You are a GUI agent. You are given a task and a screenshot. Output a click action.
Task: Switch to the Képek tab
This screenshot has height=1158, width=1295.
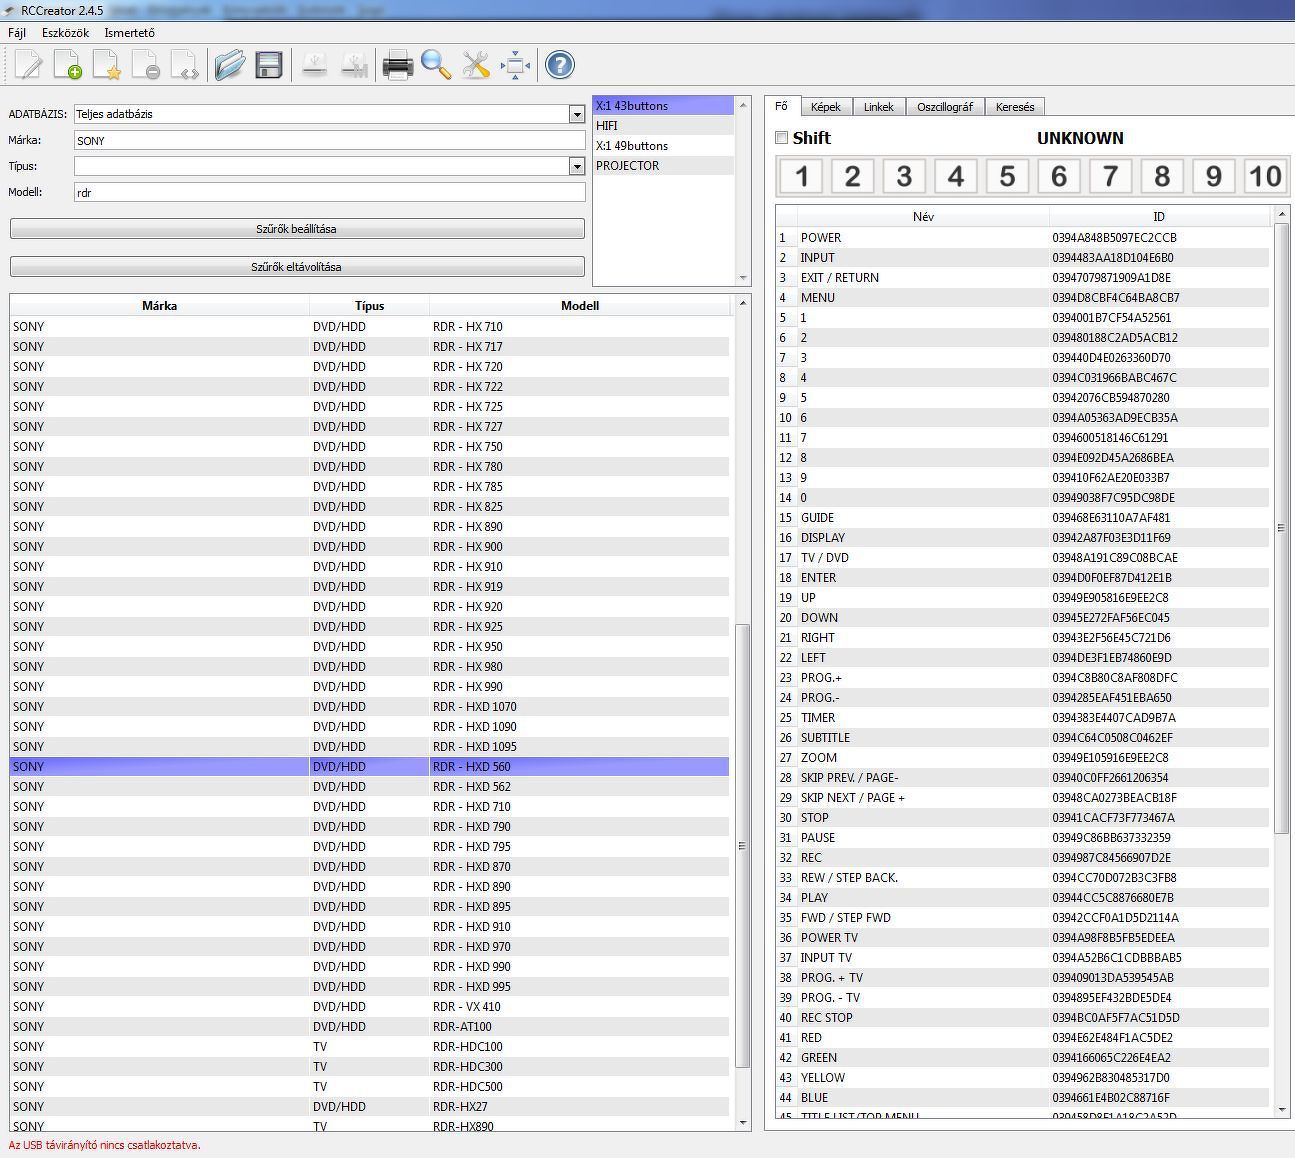[x=826, y=107]
